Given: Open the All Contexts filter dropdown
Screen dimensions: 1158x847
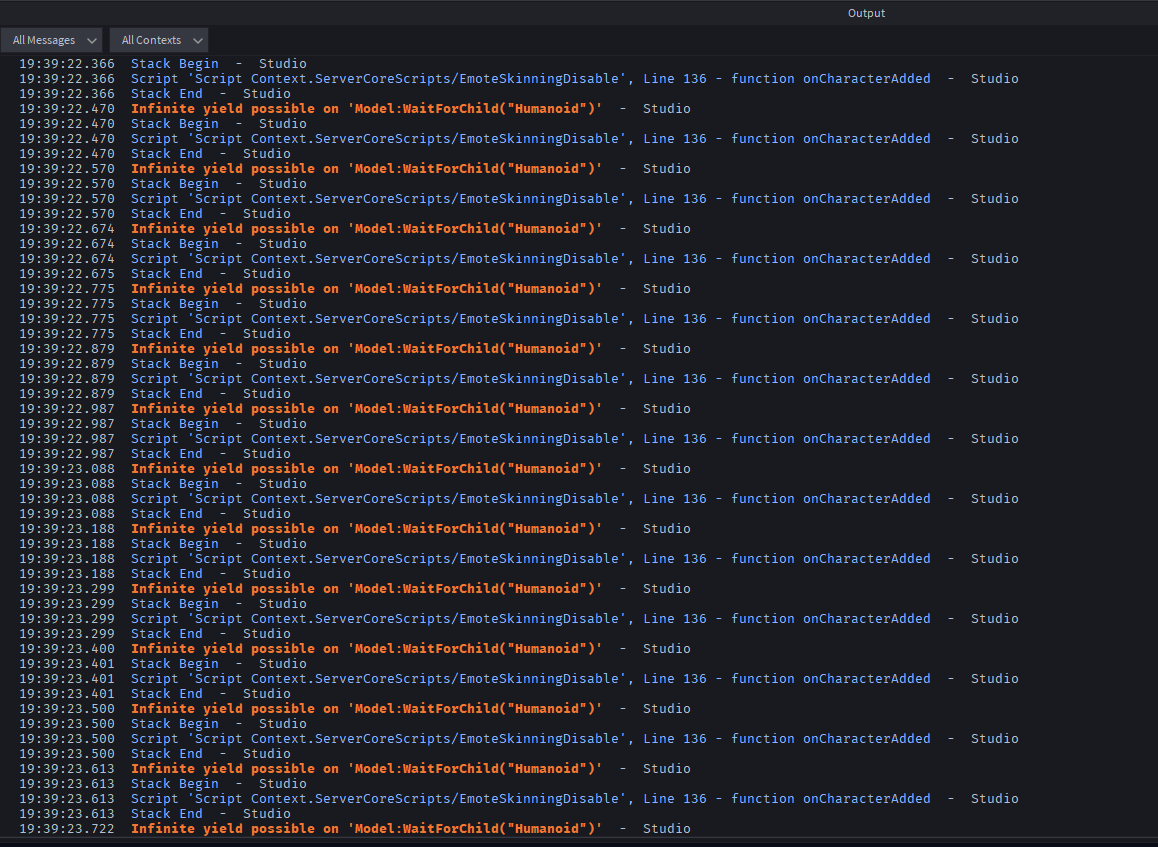Looking at the screenshot, I should pos(159,40).
